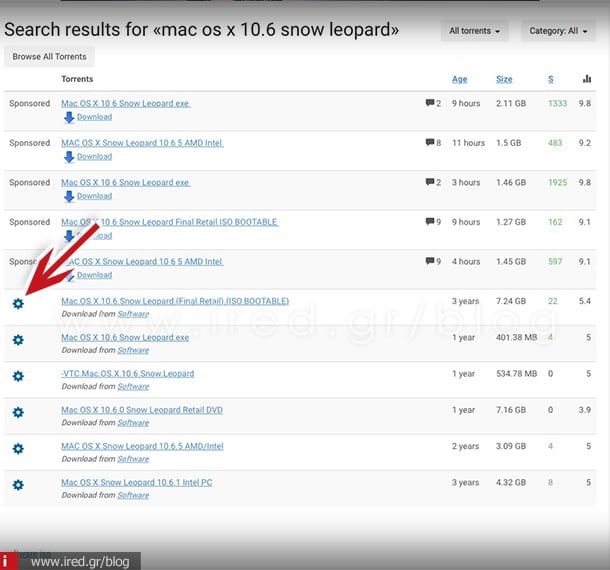Open sponsored Snow Leopard exe link aged 3 hours
This screenshot has width=610, height=570.
(x=126, y=182)
